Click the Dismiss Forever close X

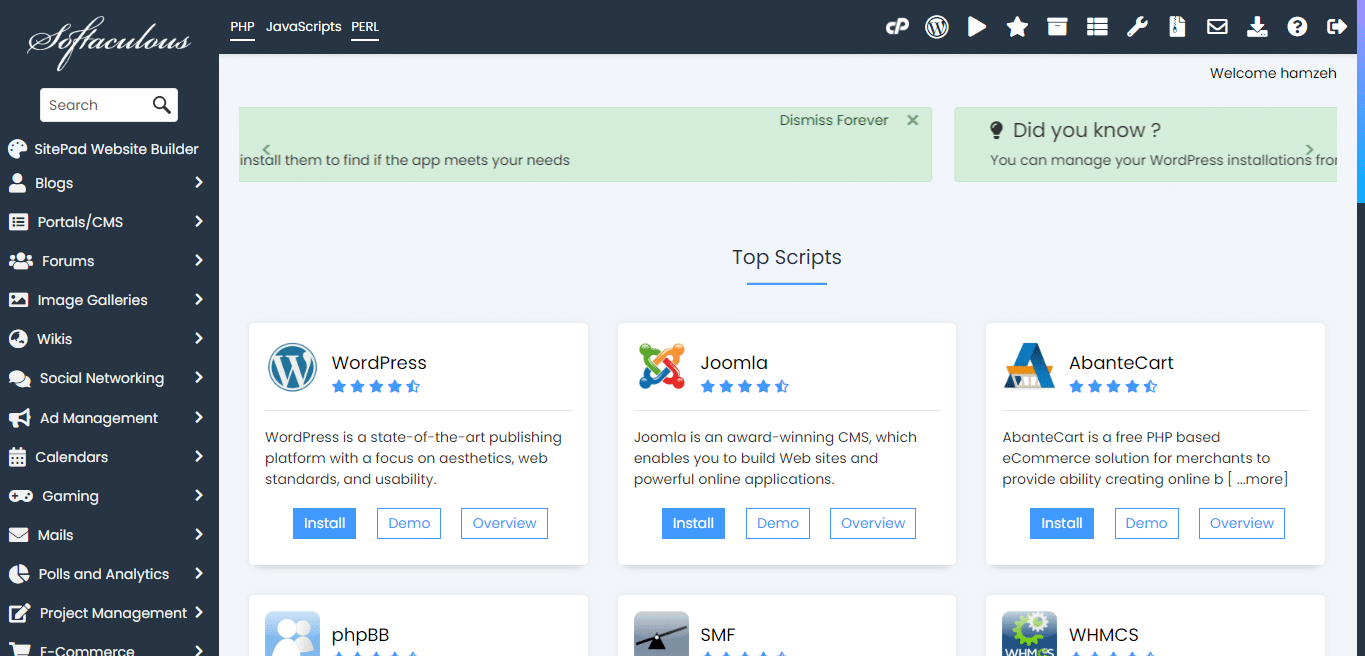(912, 120)
